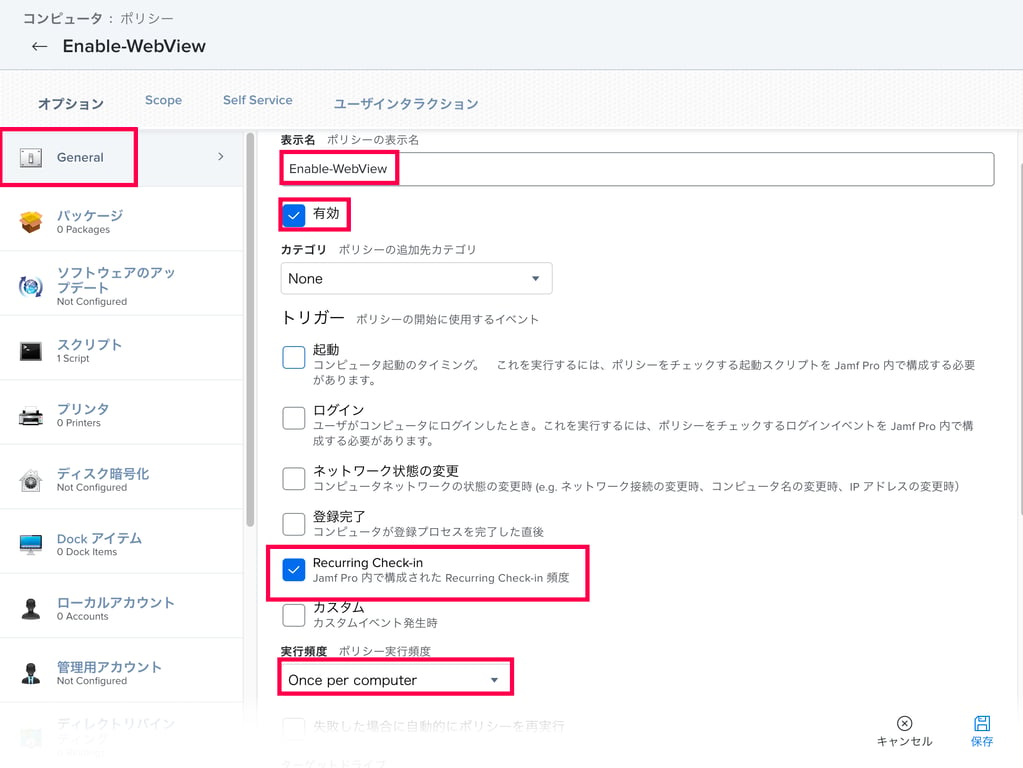Click the Printers icon

(31, 416)
